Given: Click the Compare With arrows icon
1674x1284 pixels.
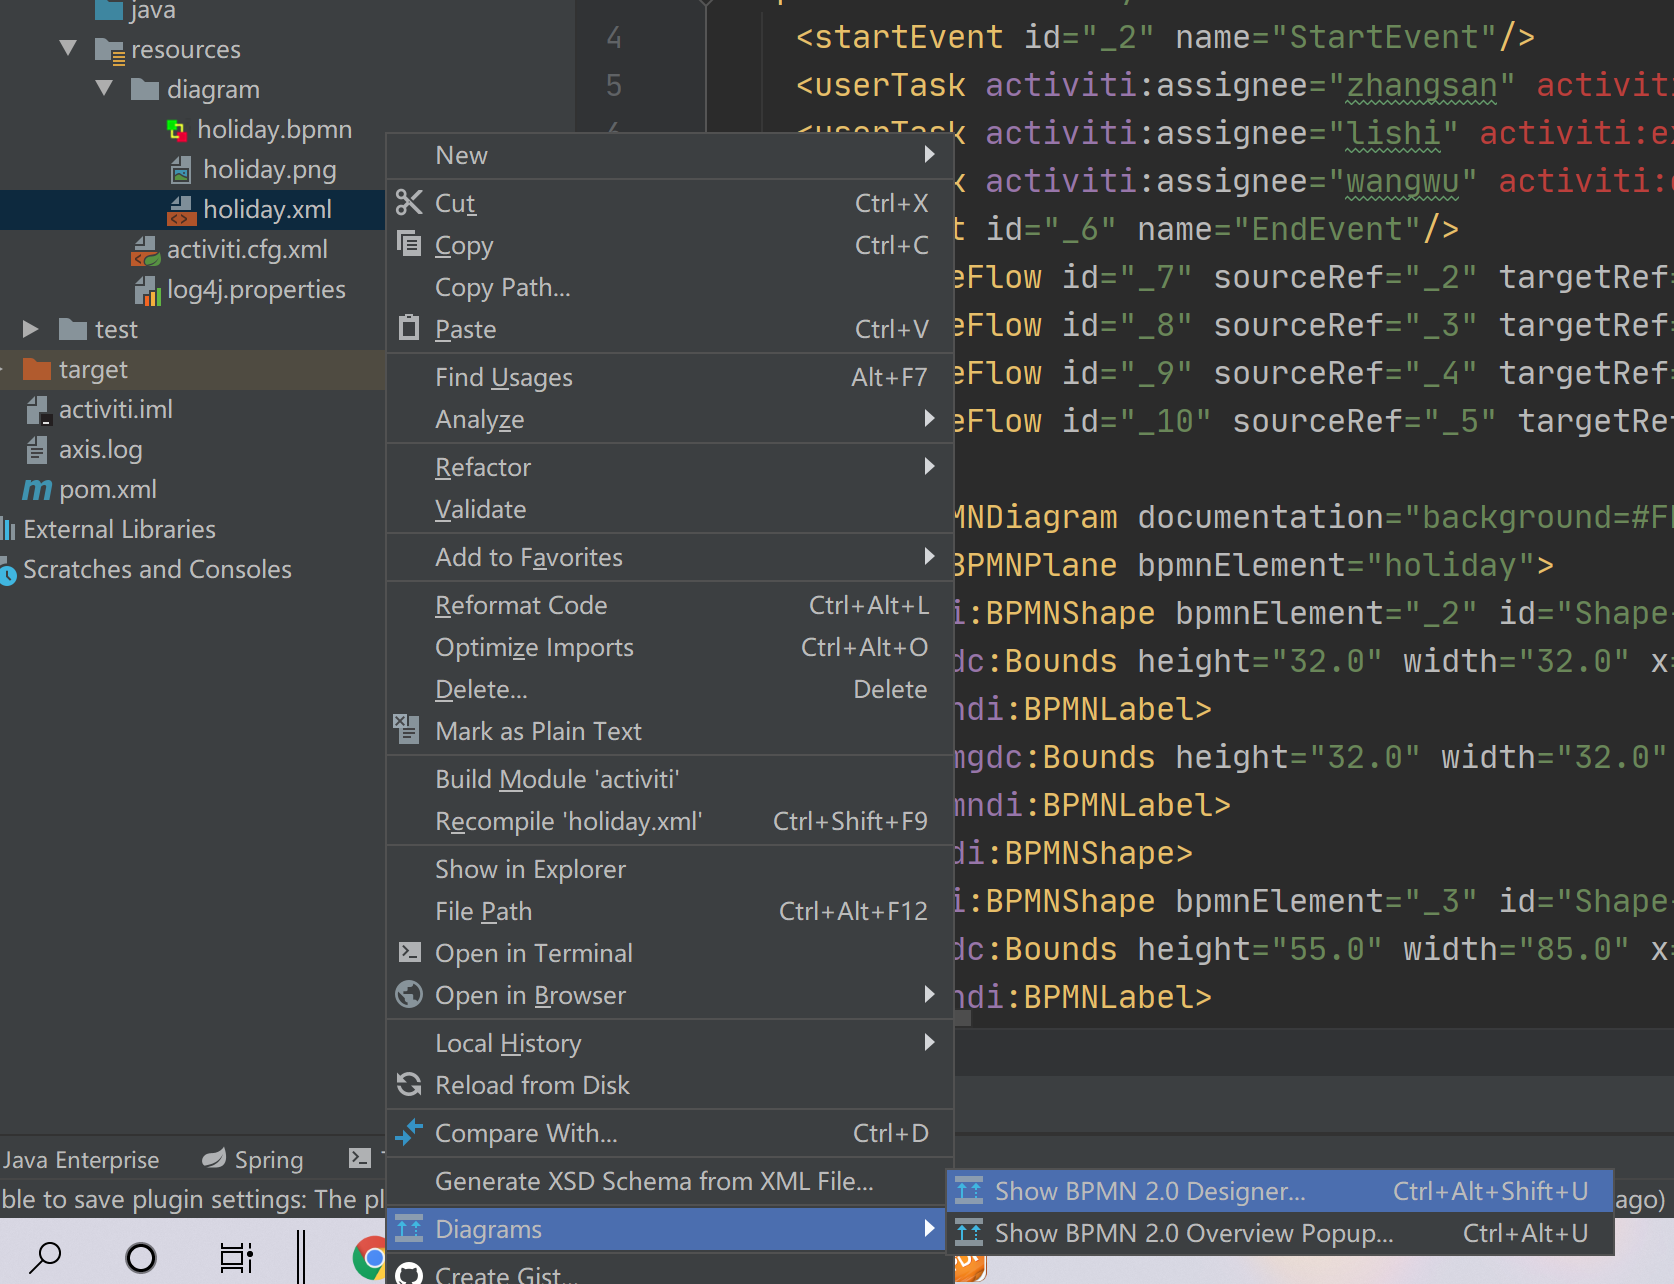Looking at the screenshot, I should (x=409, y=1132).
